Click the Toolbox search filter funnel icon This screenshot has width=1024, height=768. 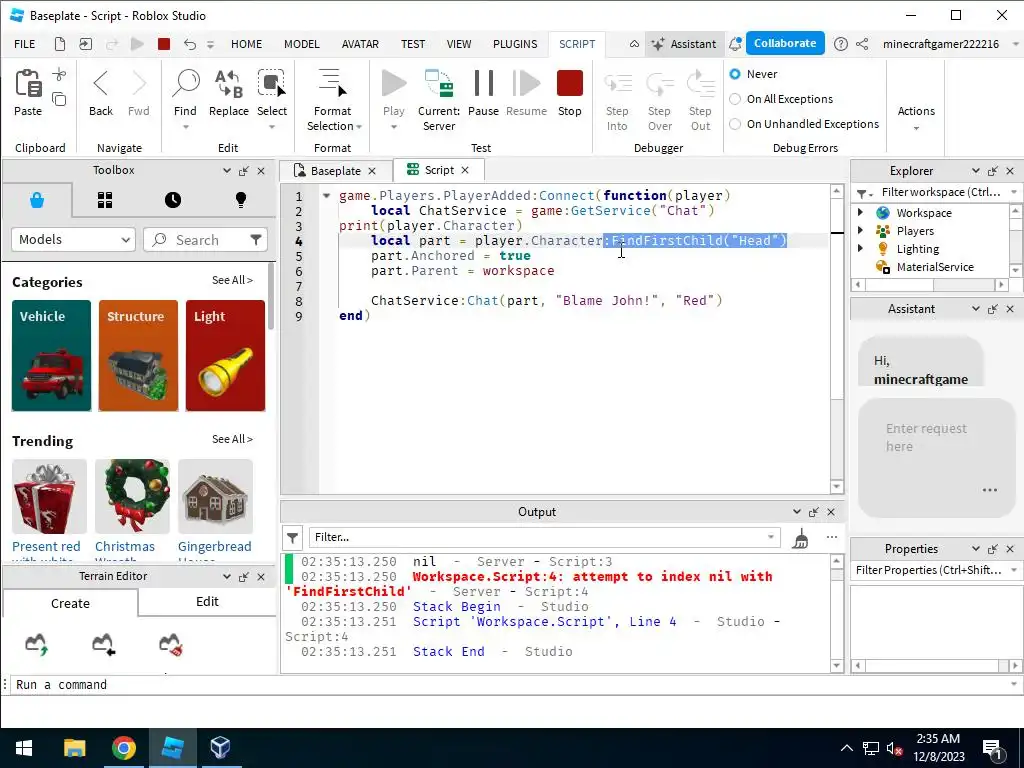[x=256, y=240]
